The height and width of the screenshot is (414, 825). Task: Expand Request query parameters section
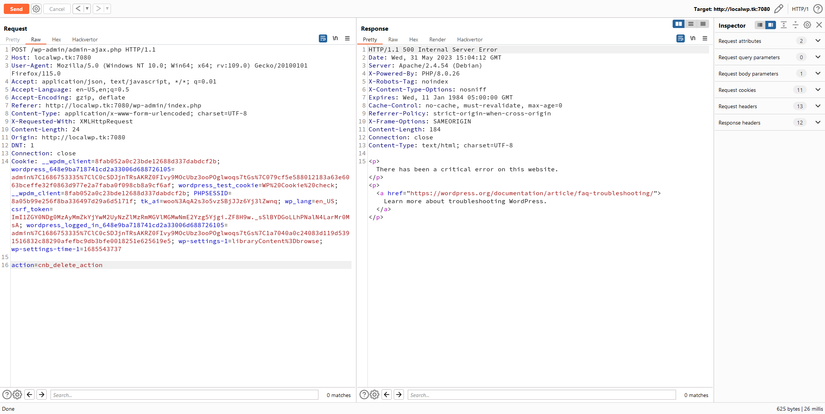coord(818,57)
